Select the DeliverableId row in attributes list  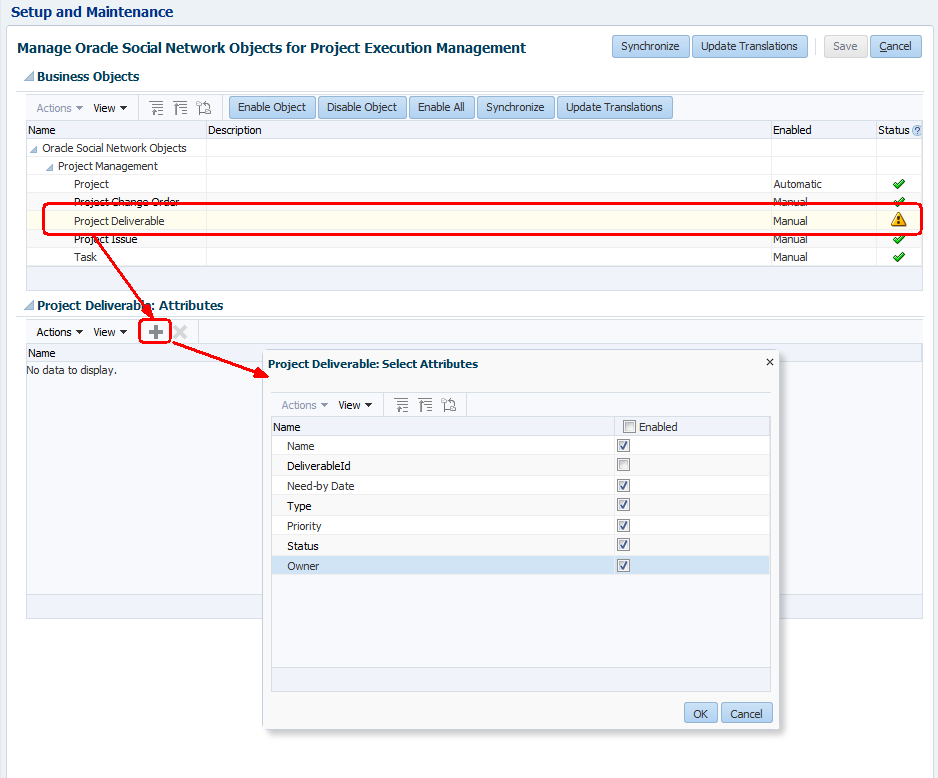(520, 465)
